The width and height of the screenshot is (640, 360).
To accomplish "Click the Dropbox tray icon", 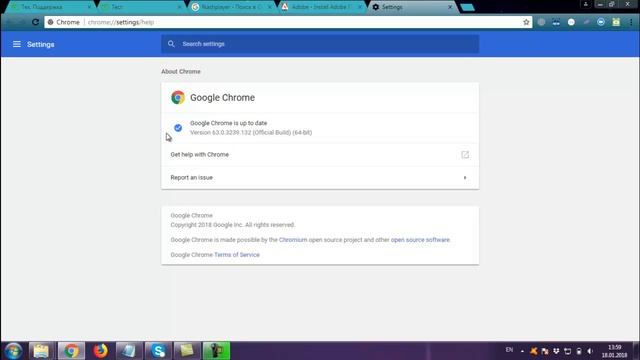I will pos(556,351).
